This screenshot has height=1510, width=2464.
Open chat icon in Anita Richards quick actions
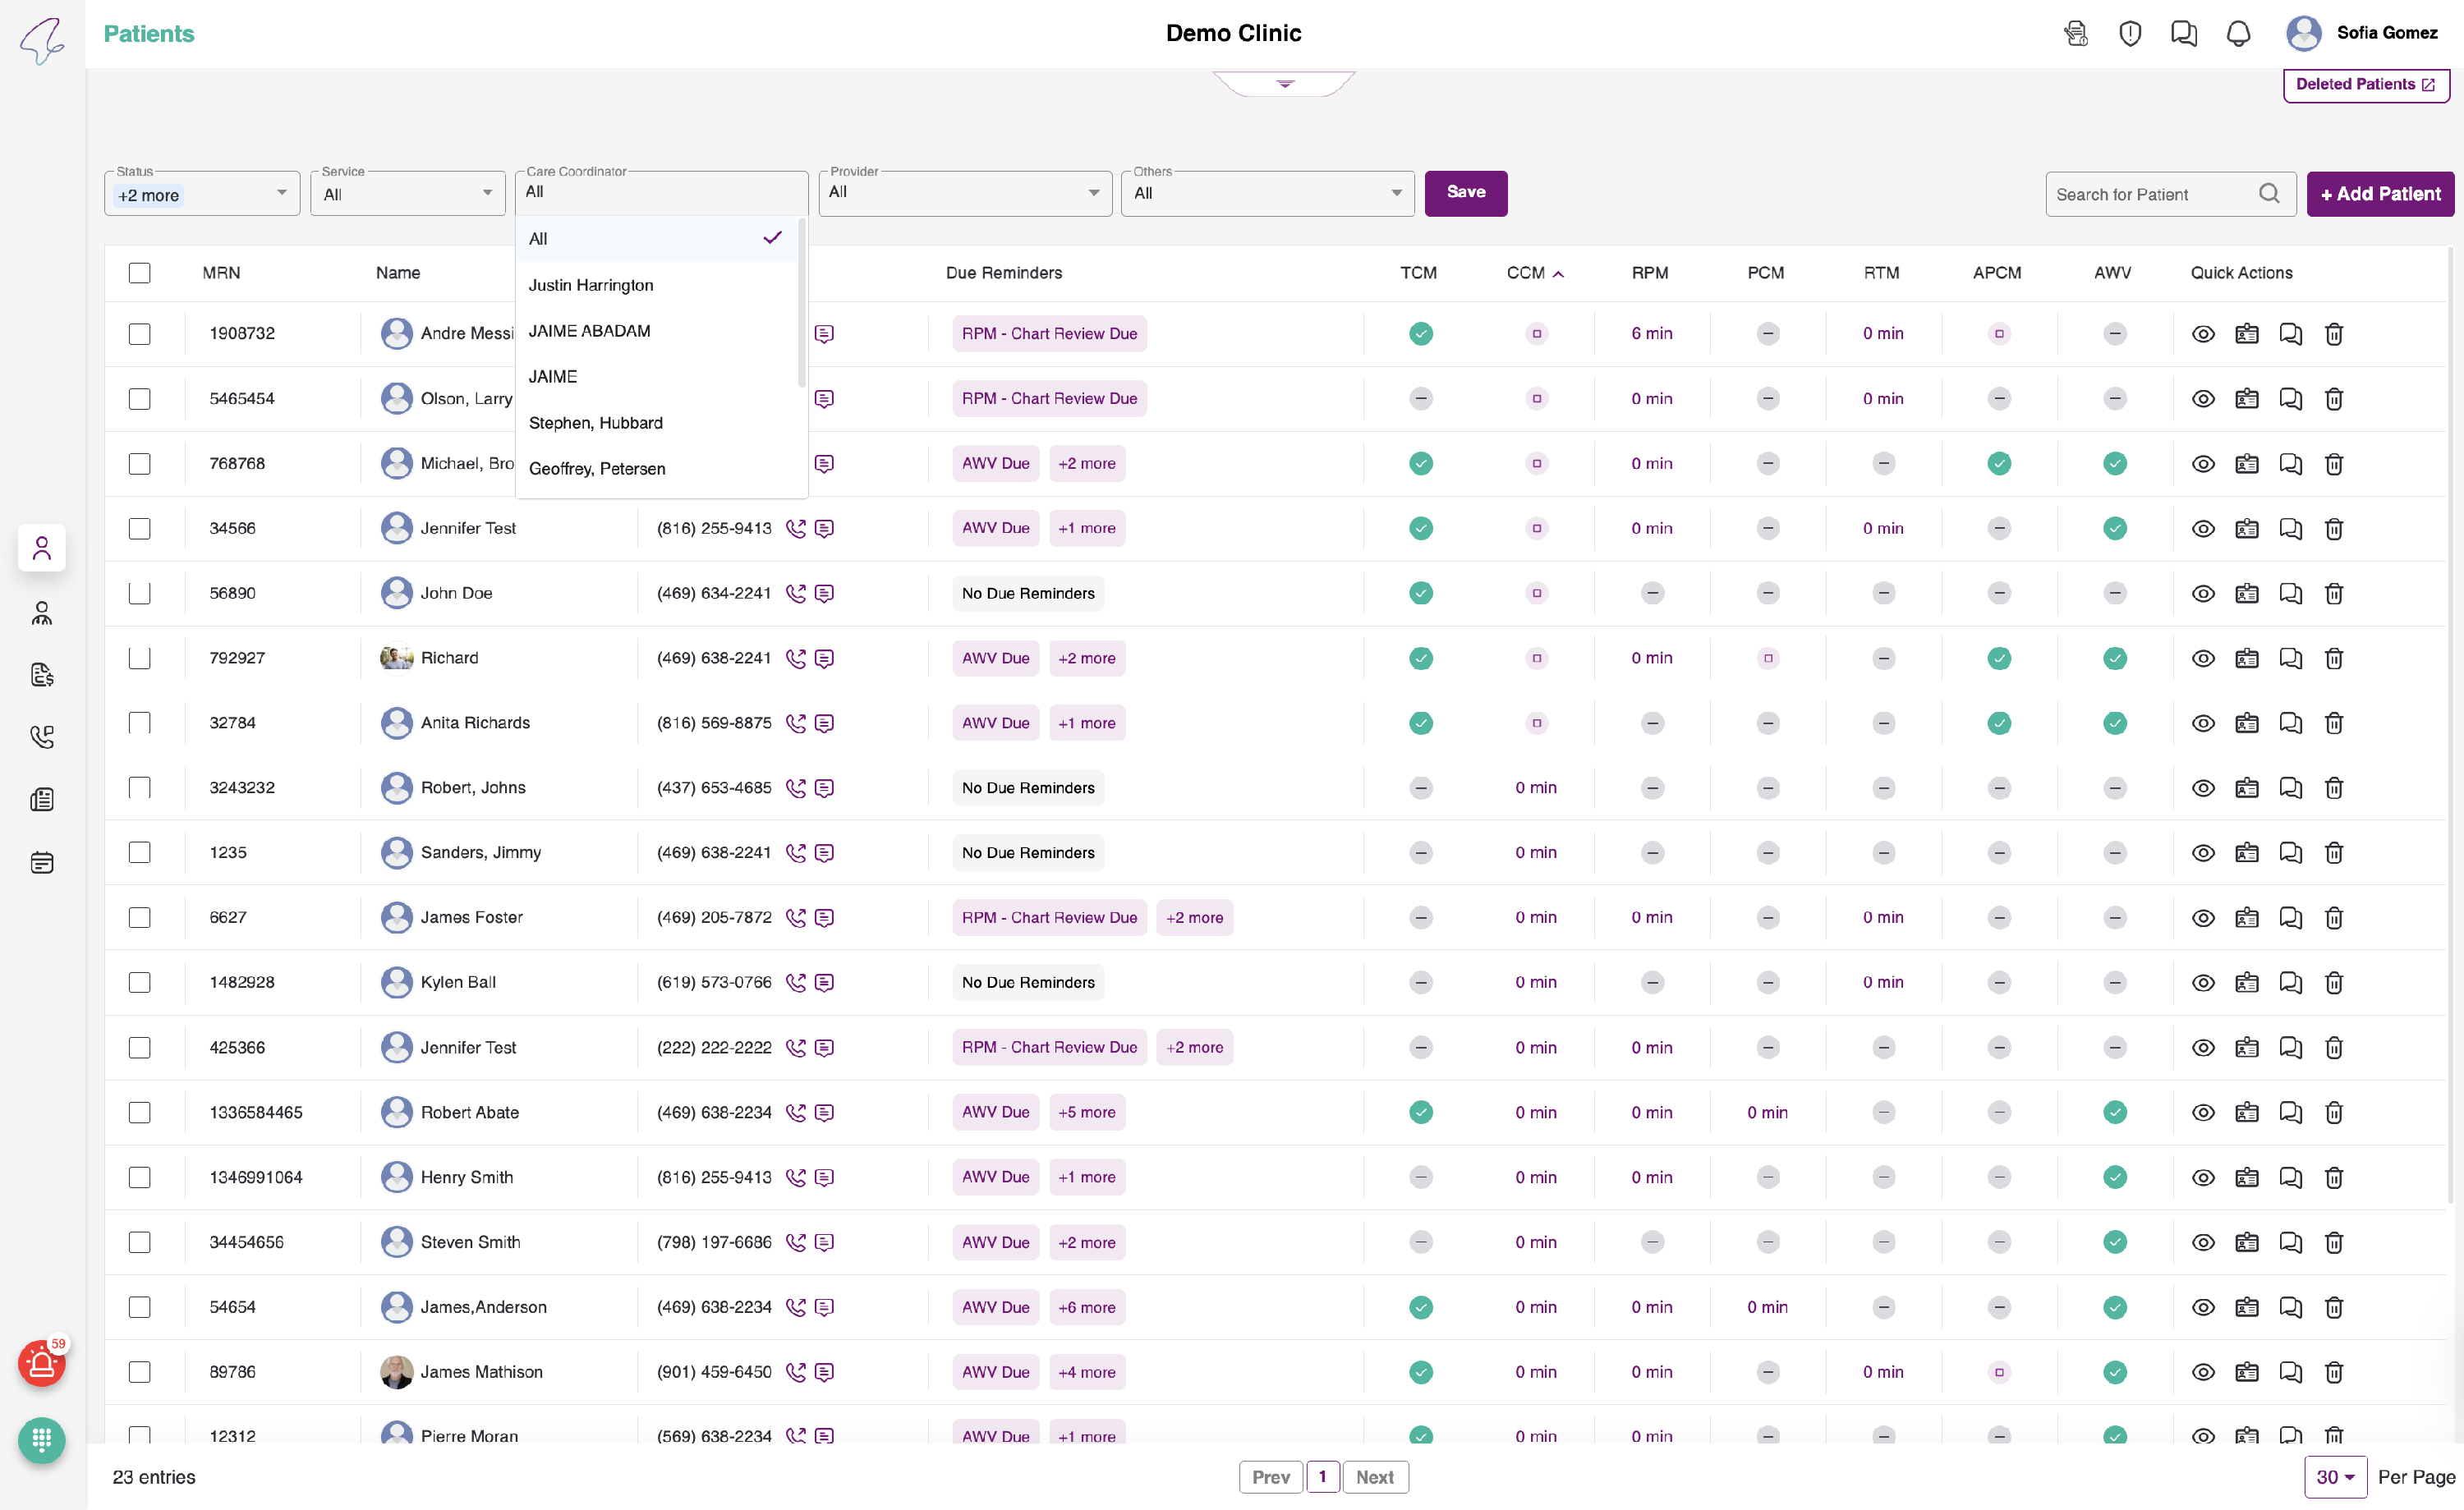click(2290, 723)
